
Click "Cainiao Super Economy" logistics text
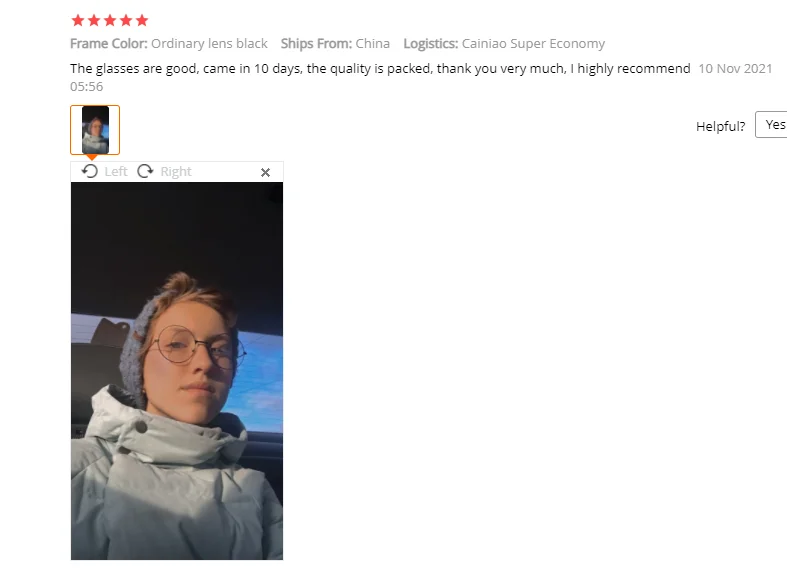click(x=533, y=44)
